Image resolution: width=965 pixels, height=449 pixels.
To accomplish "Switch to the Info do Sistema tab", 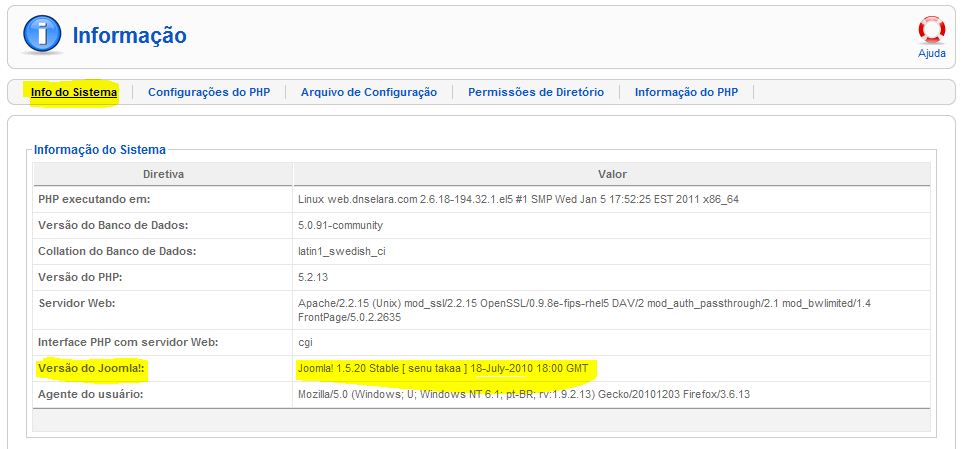I will tap(74, 92).
